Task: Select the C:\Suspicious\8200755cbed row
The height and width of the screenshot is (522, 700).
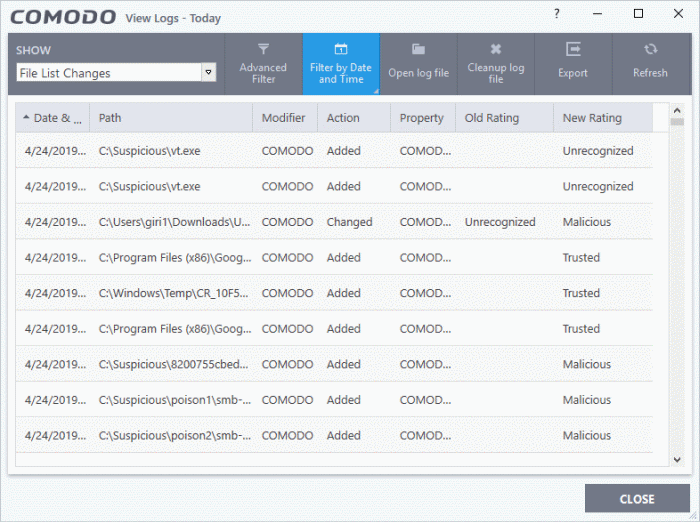Action: 334,364
